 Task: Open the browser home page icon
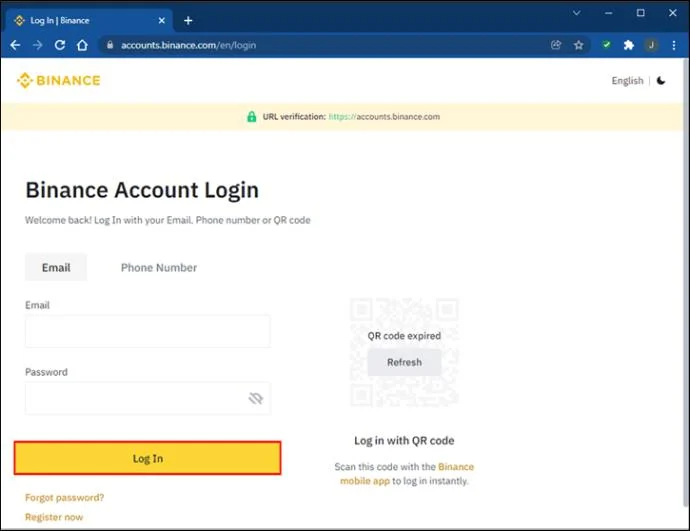[82, 45]
